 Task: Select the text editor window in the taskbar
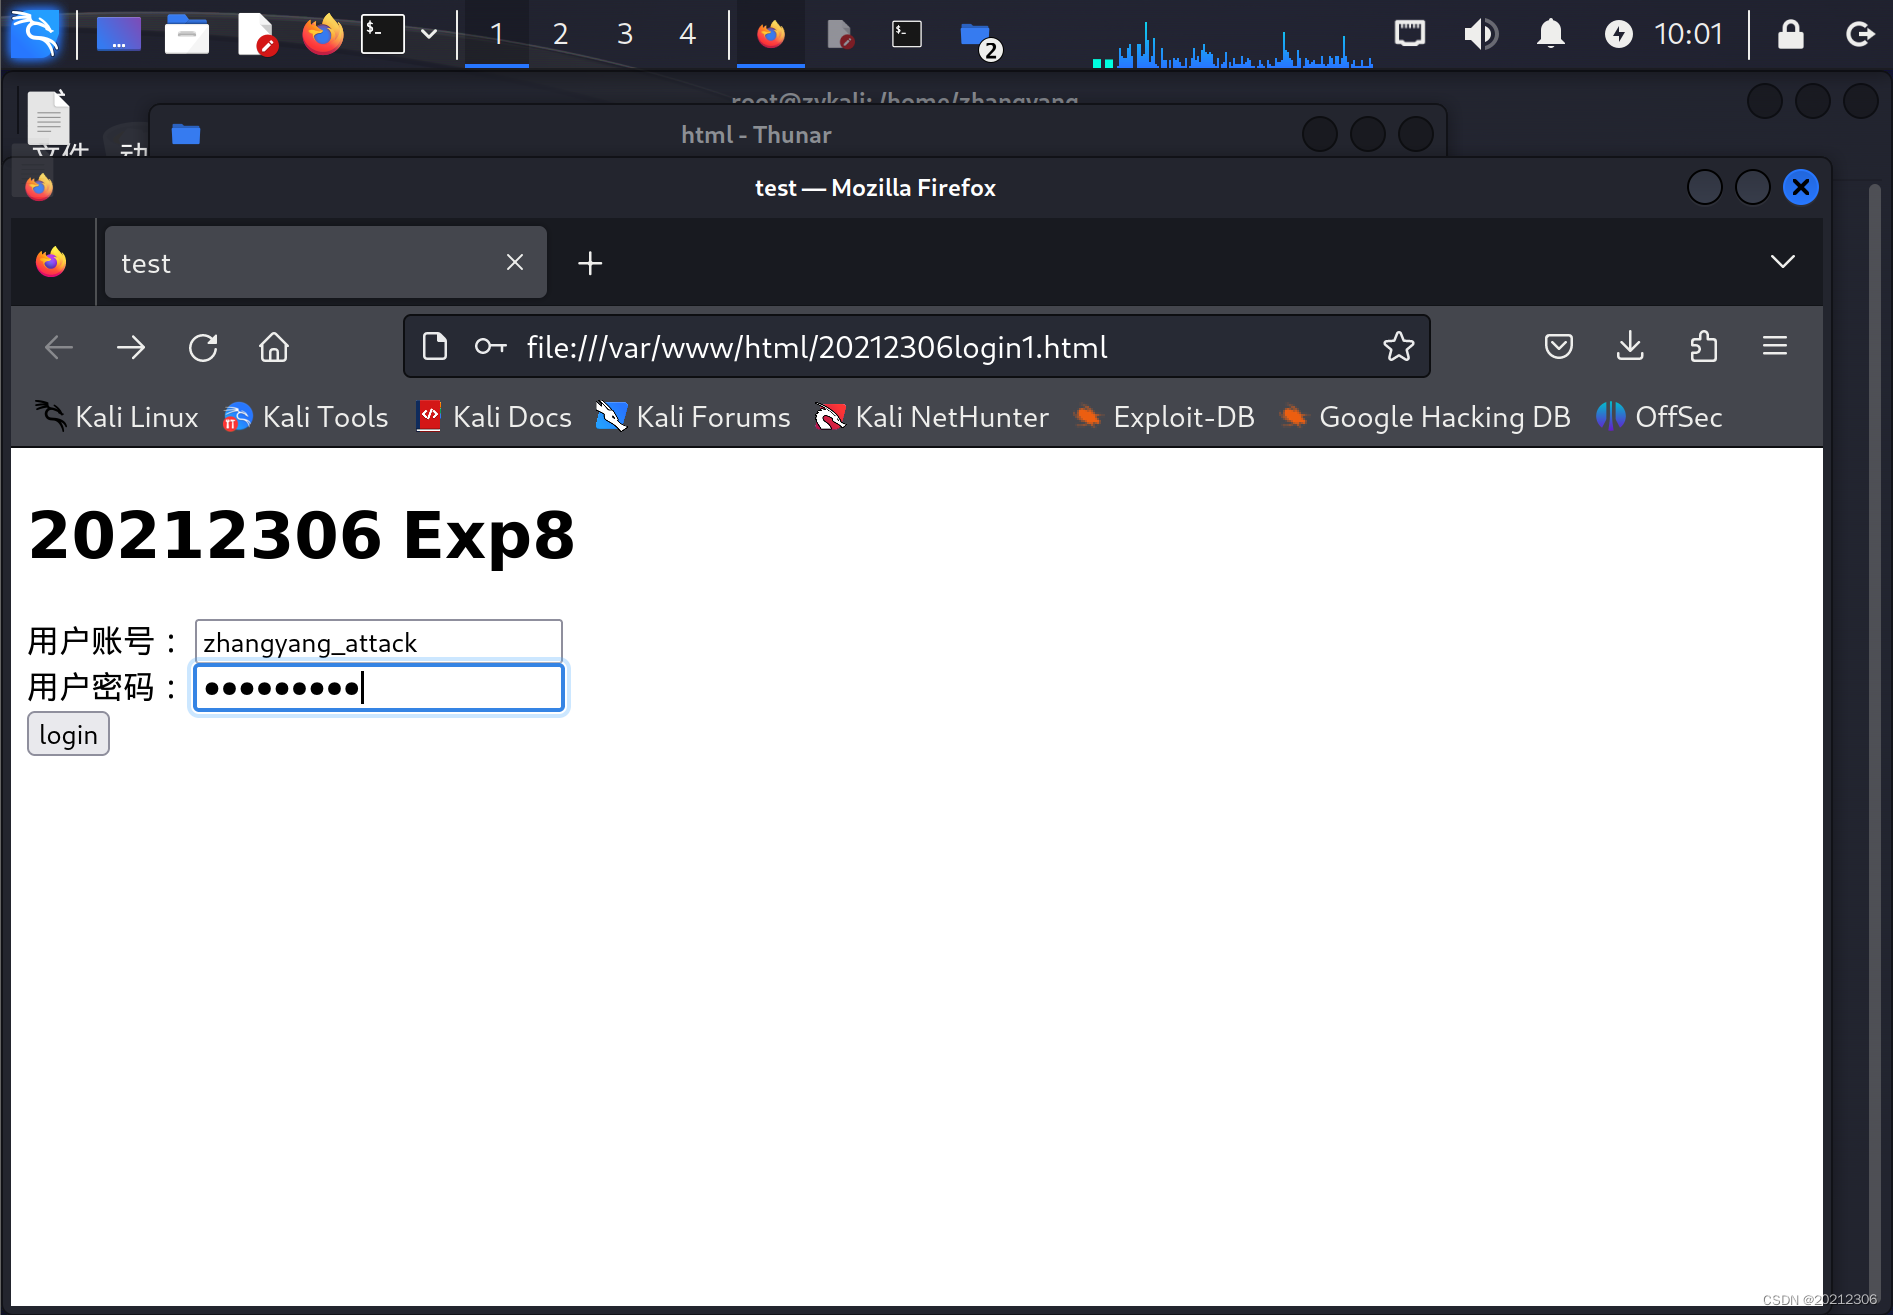840,34
